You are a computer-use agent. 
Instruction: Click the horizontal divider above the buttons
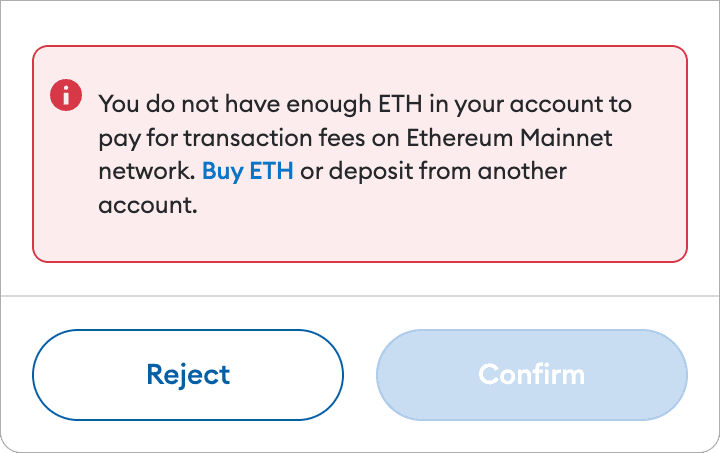(x=360, y=296)
